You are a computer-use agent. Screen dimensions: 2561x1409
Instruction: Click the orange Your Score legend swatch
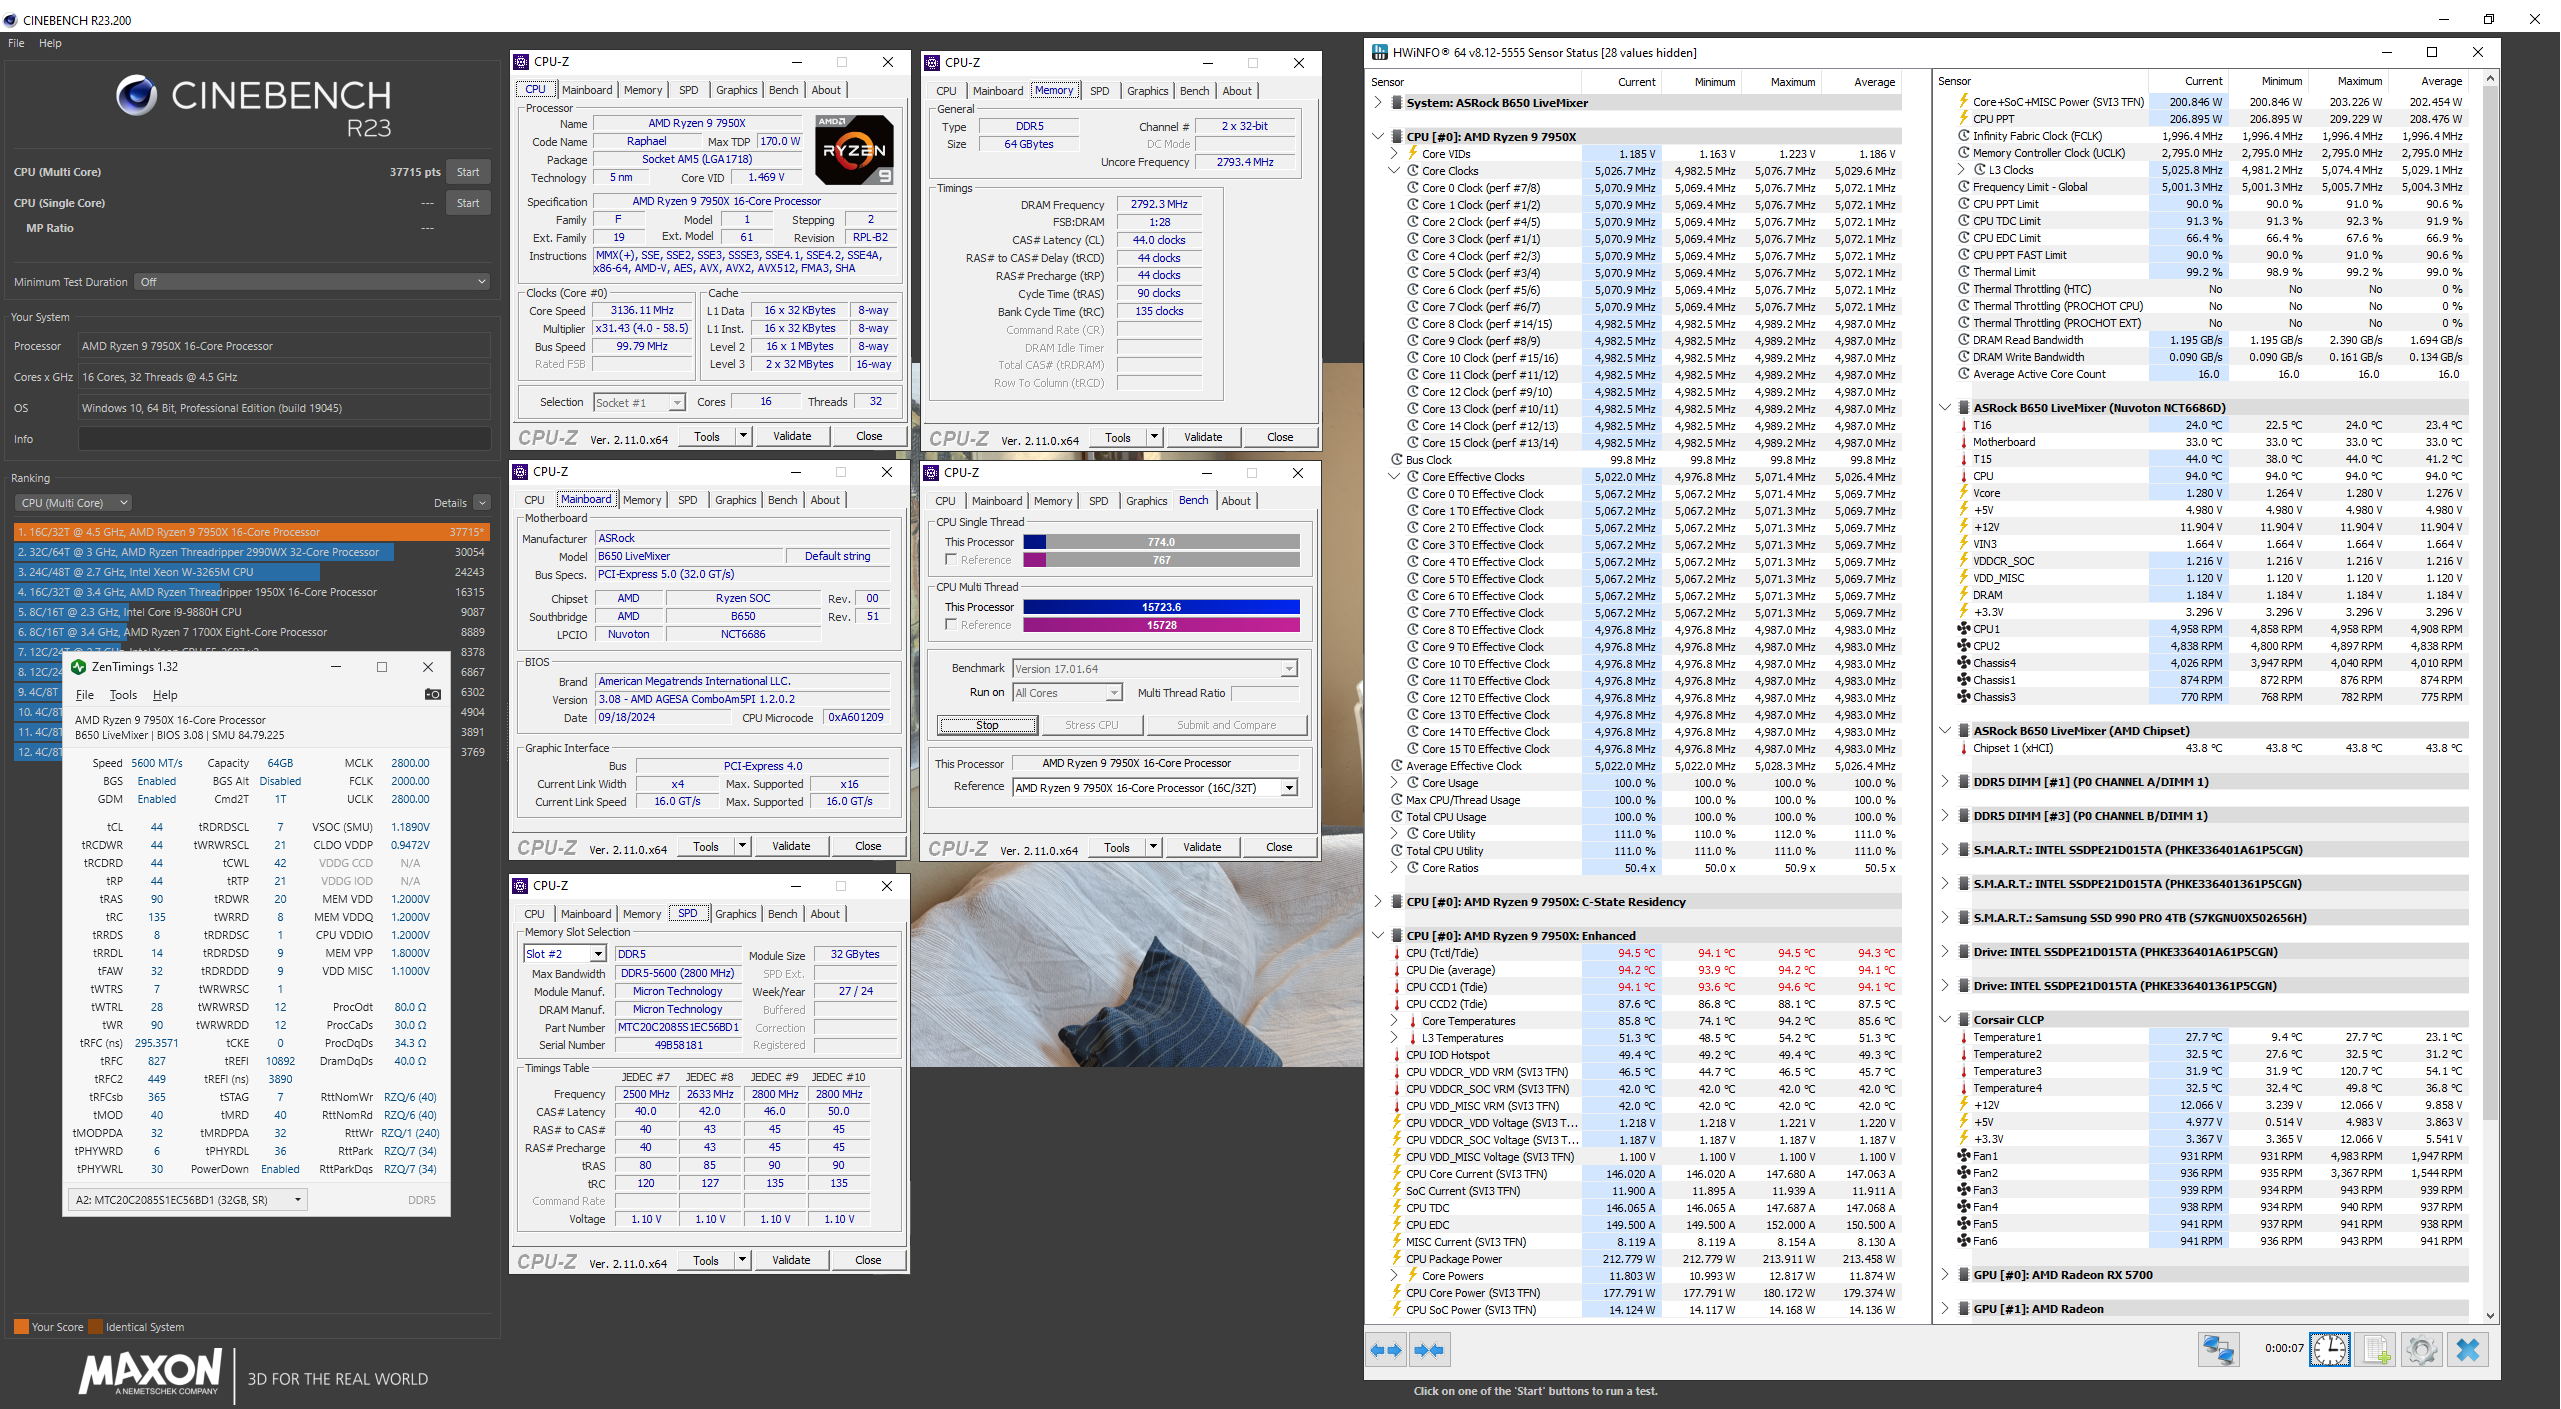pos(21,1327)
